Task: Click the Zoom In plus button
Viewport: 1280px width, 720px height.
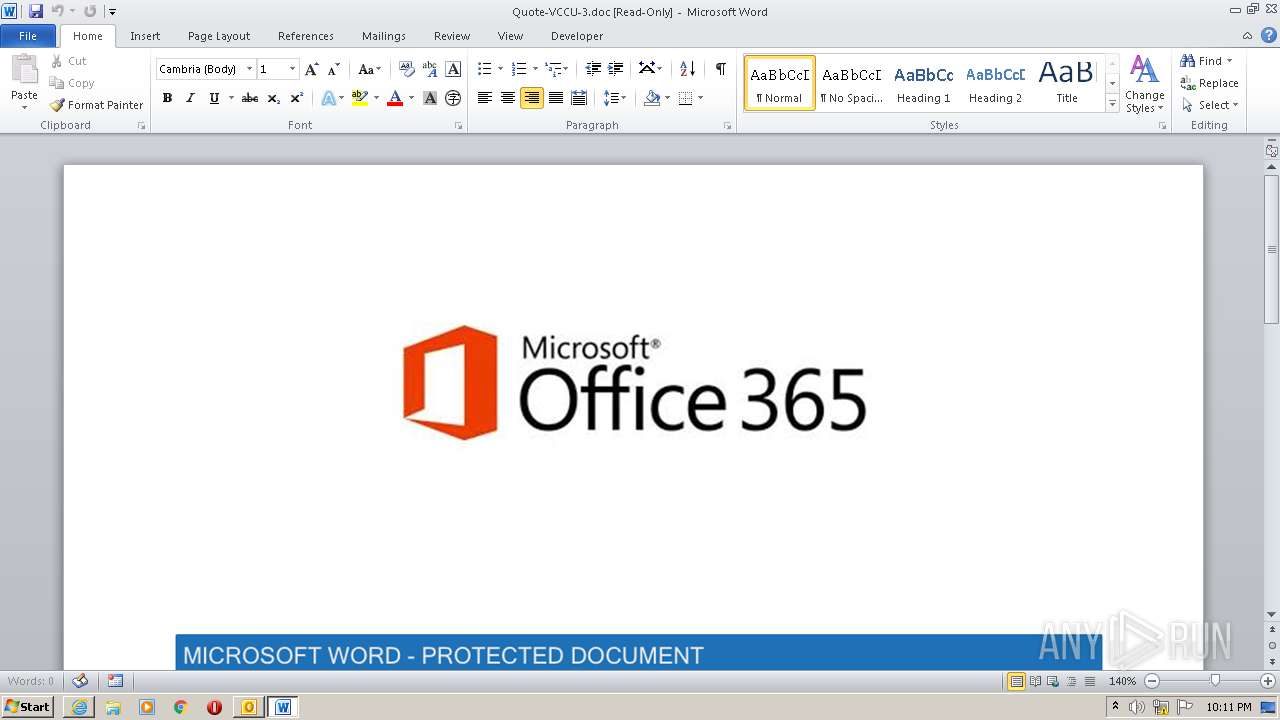Action: point(1268,681)
